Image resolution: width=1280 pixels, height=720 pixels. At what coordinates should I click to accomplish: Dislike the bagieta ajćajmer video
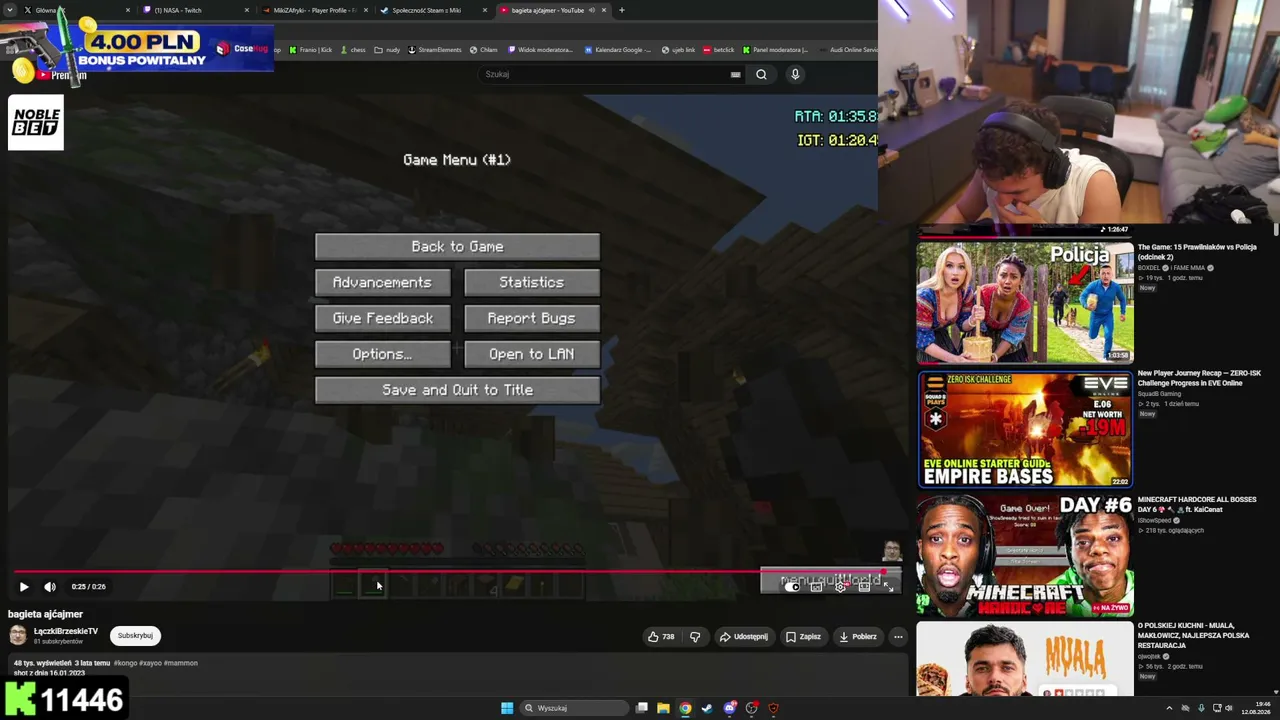pyautogui.click(x=695, y=636)
